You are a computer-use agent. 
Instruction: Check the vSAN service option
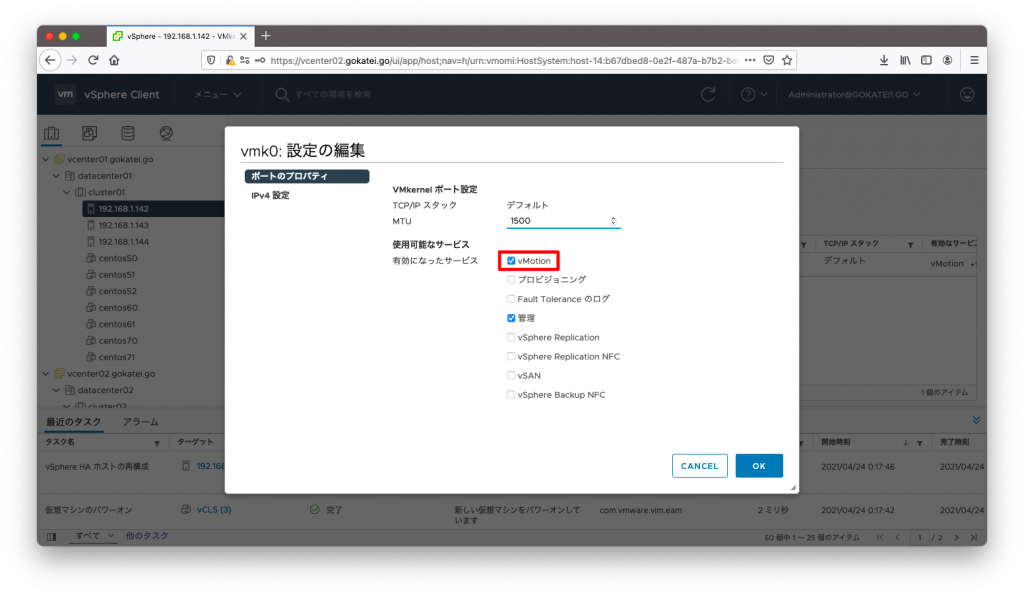point(510,375)
